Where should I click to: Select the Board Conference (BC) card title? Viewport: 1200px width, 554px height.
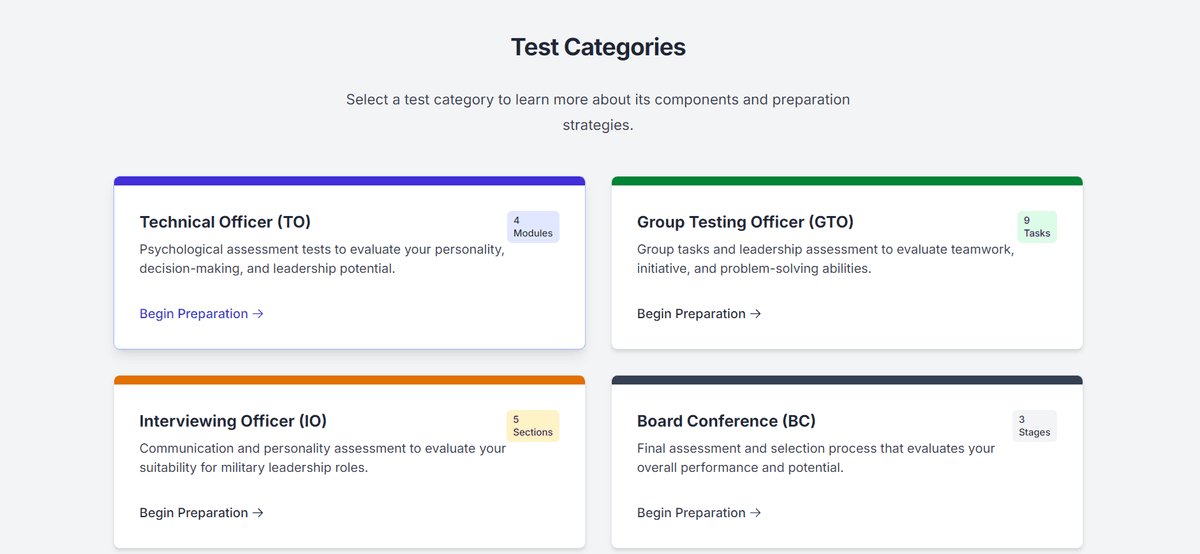(726, 421)
